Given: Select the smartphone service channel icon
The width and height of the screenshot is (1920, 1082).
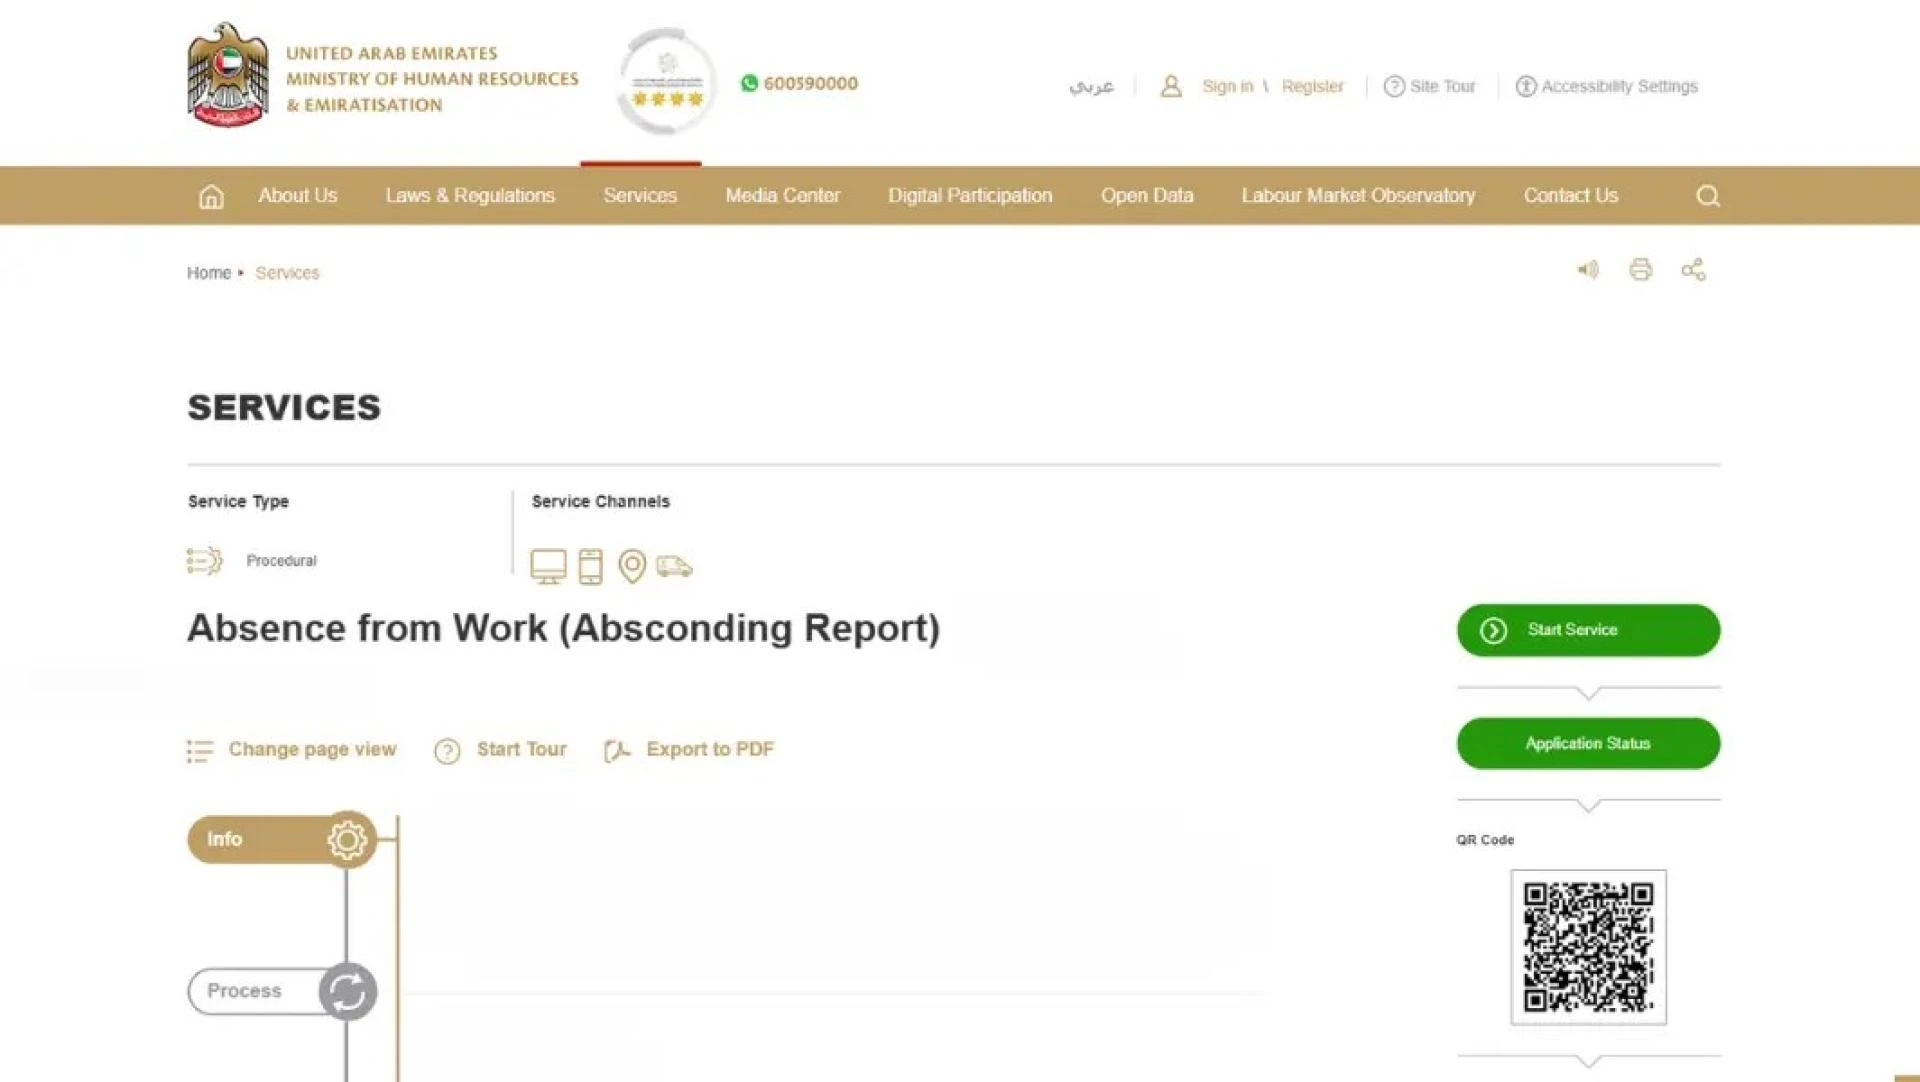Looking at the screenshot, I should click(592, 565).
